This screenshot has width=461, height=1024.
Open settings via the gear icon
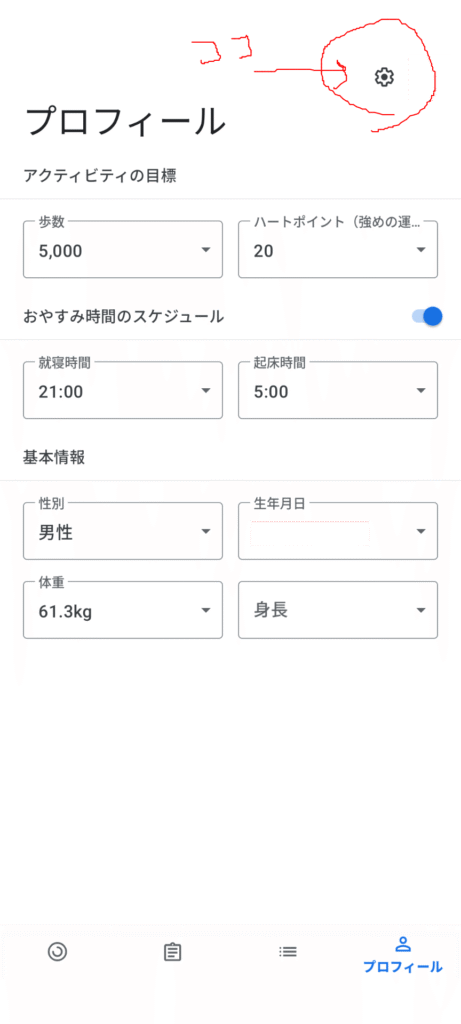coord(384,77)
